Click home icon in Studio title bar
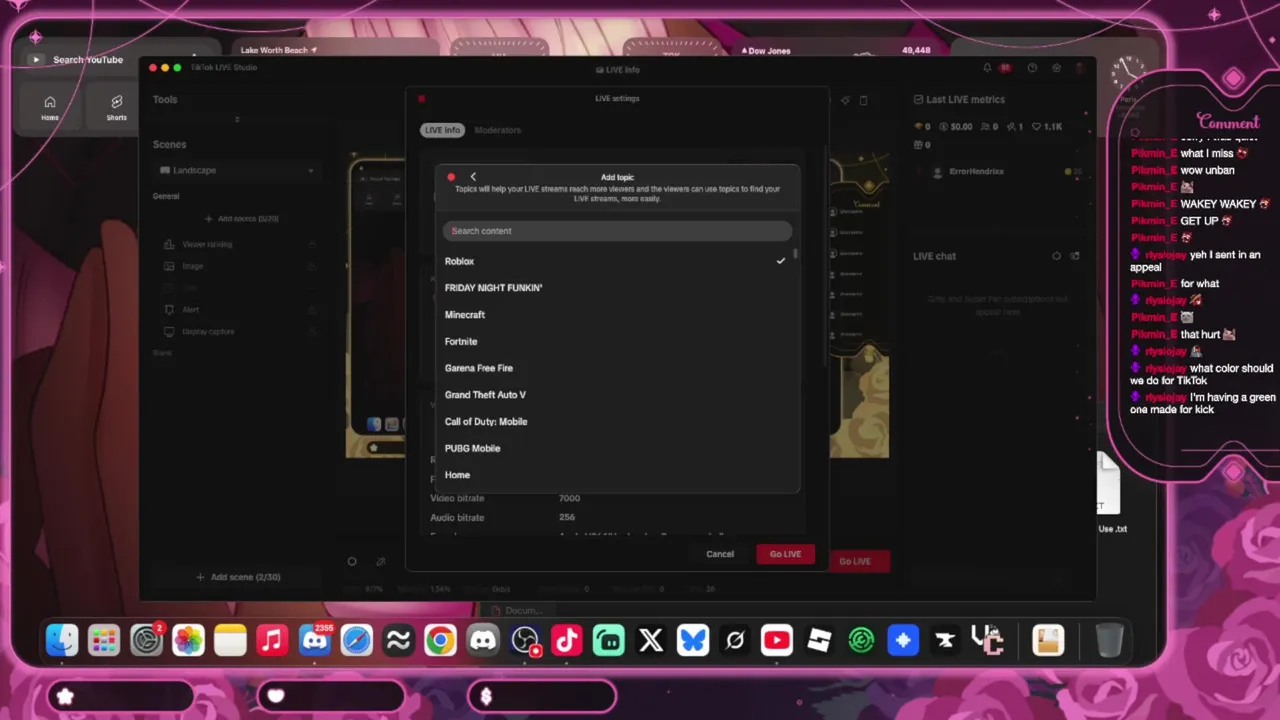Viewport: 1280px width, 720px height. coord(1057,68)
